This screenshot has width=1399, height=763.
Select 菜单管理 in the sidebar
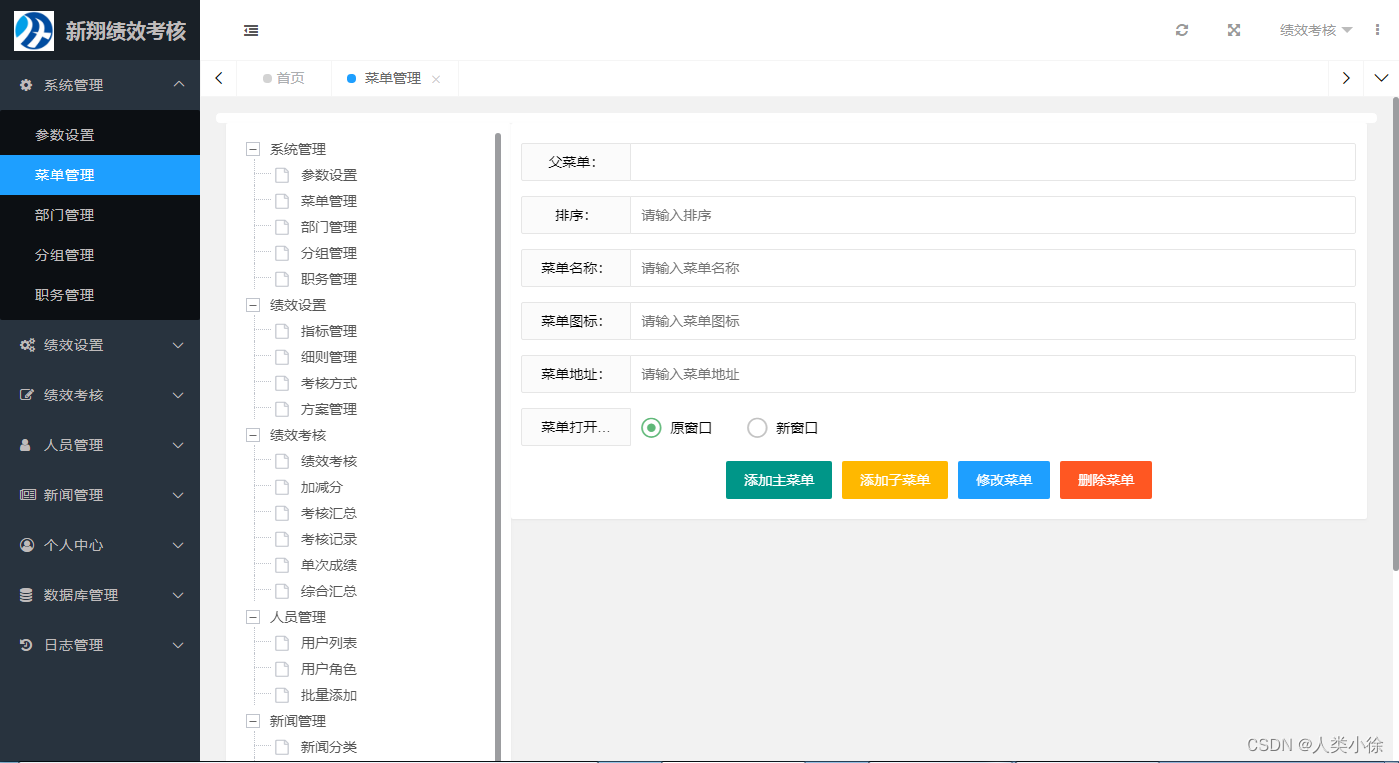(100, 175)
